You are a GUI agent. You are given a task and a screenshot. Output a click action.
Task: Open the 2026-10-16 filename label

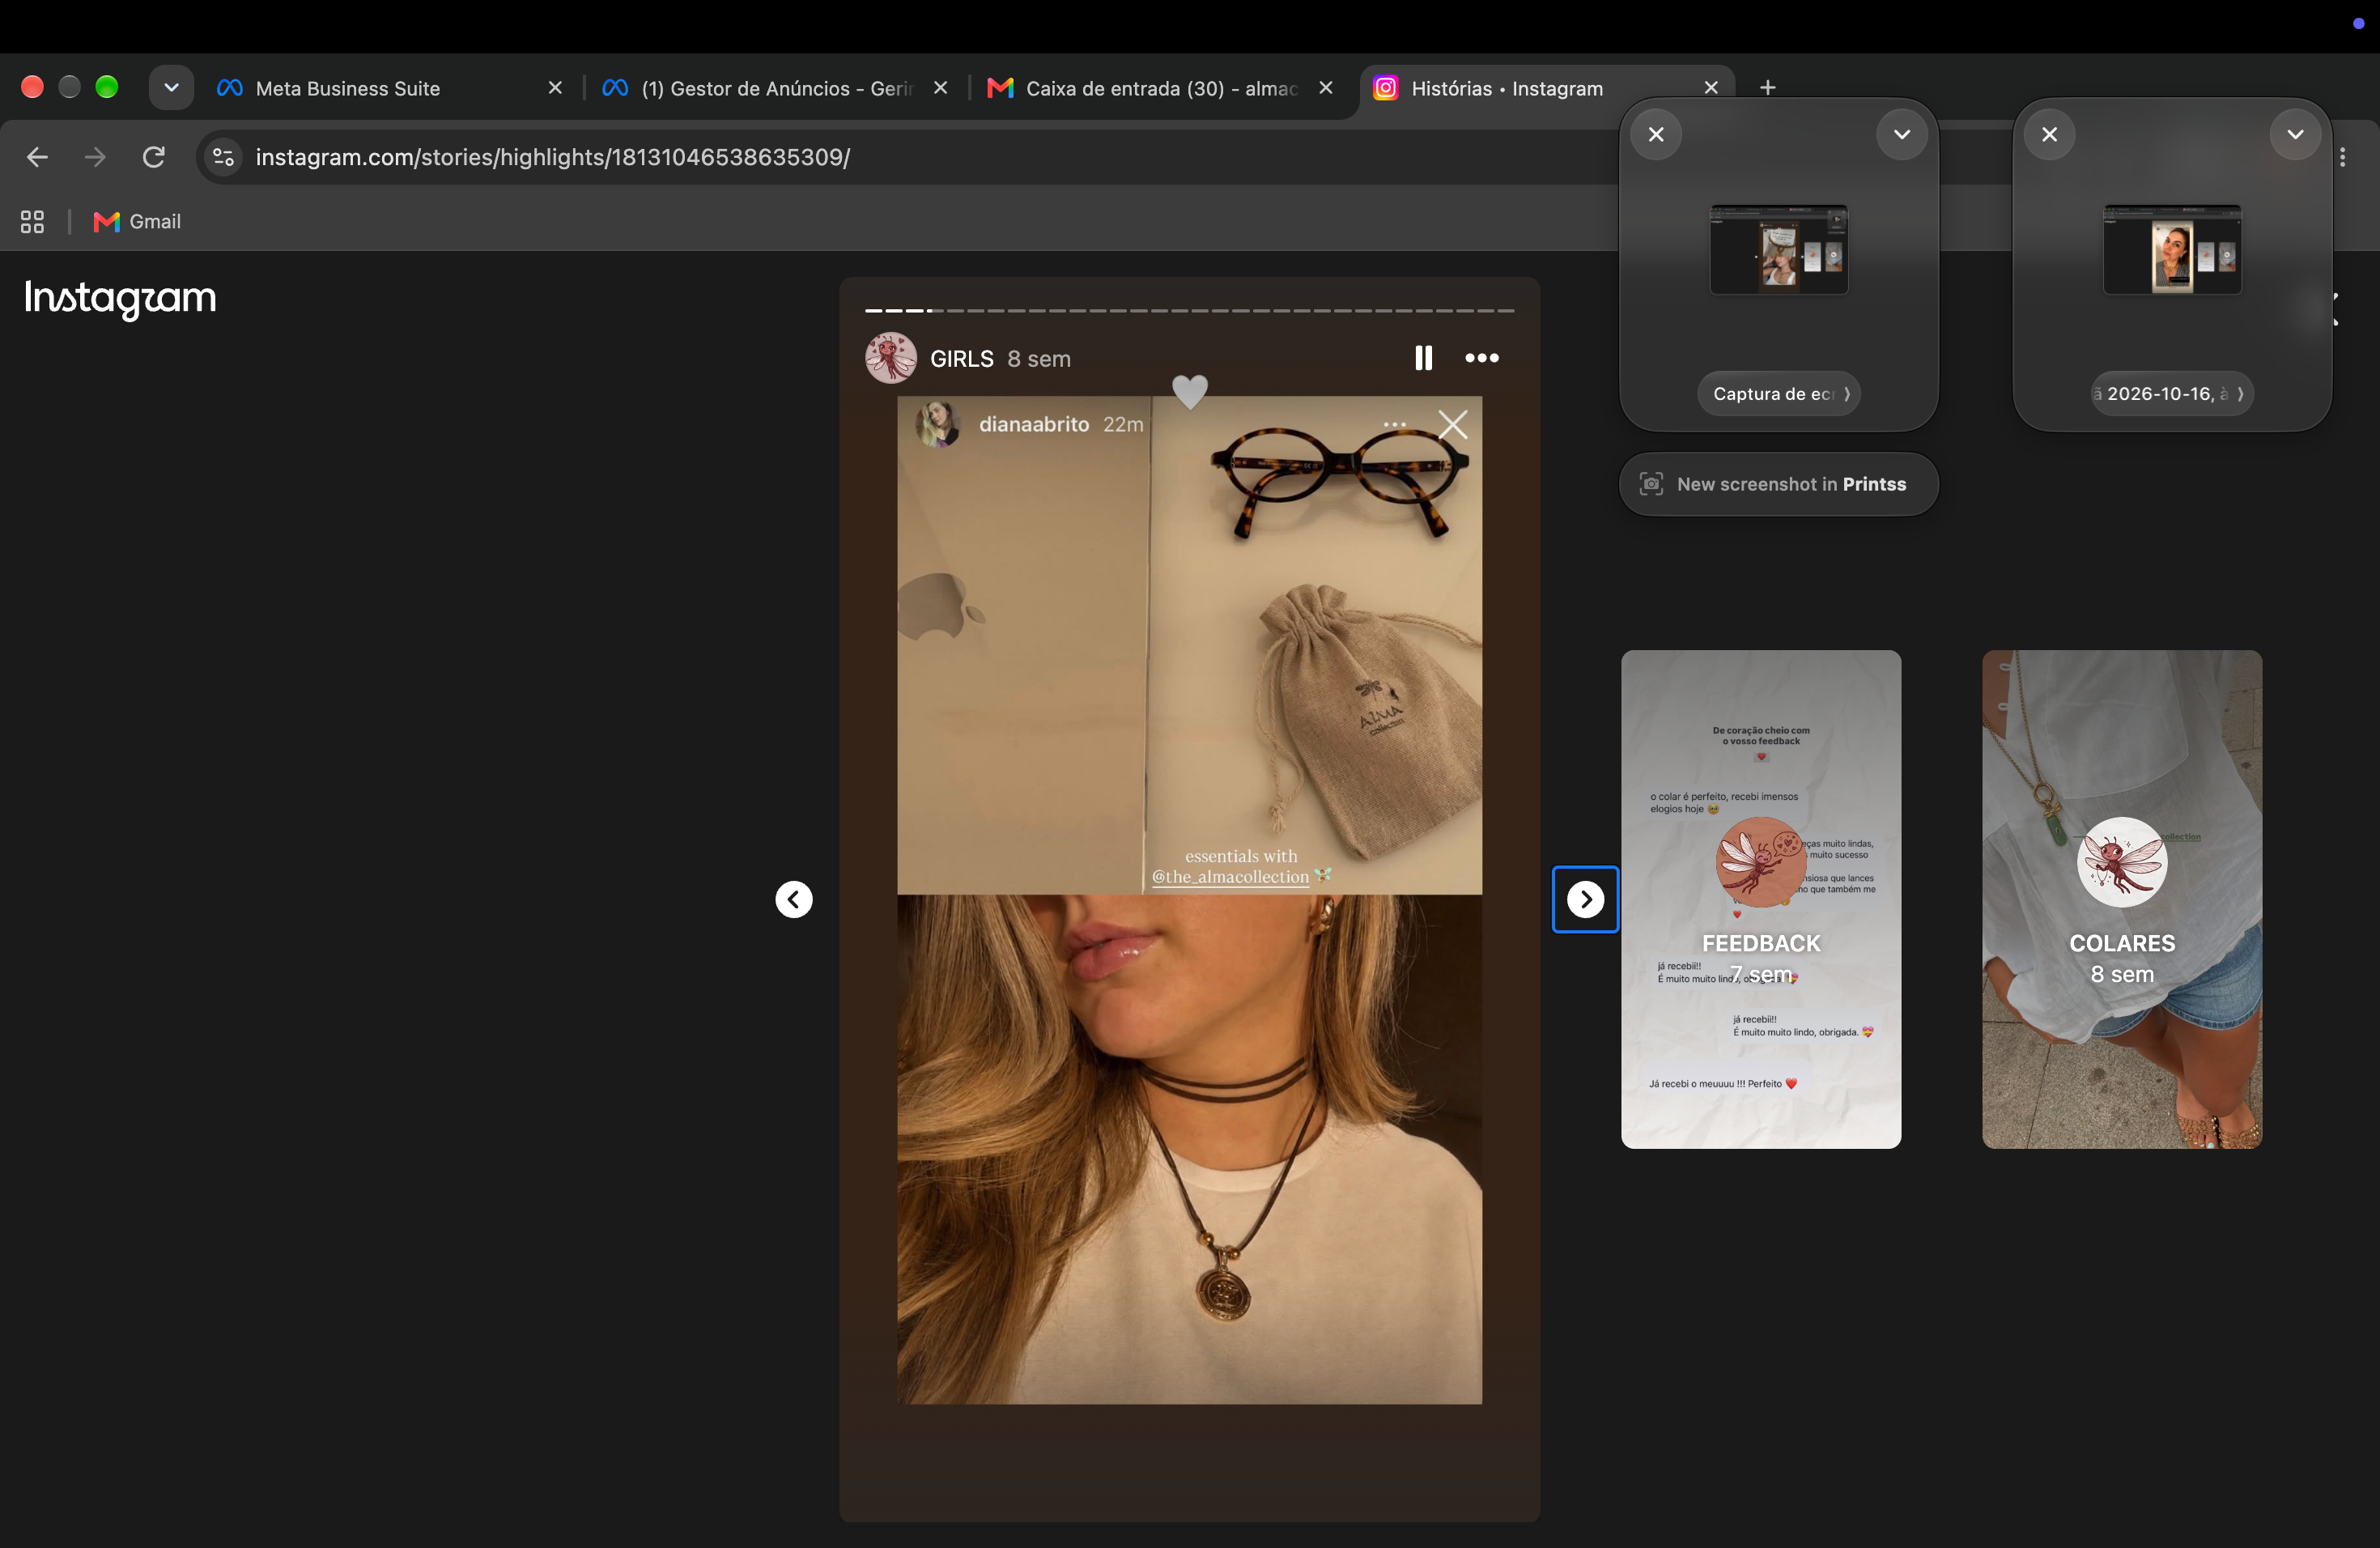[2172, 394]
